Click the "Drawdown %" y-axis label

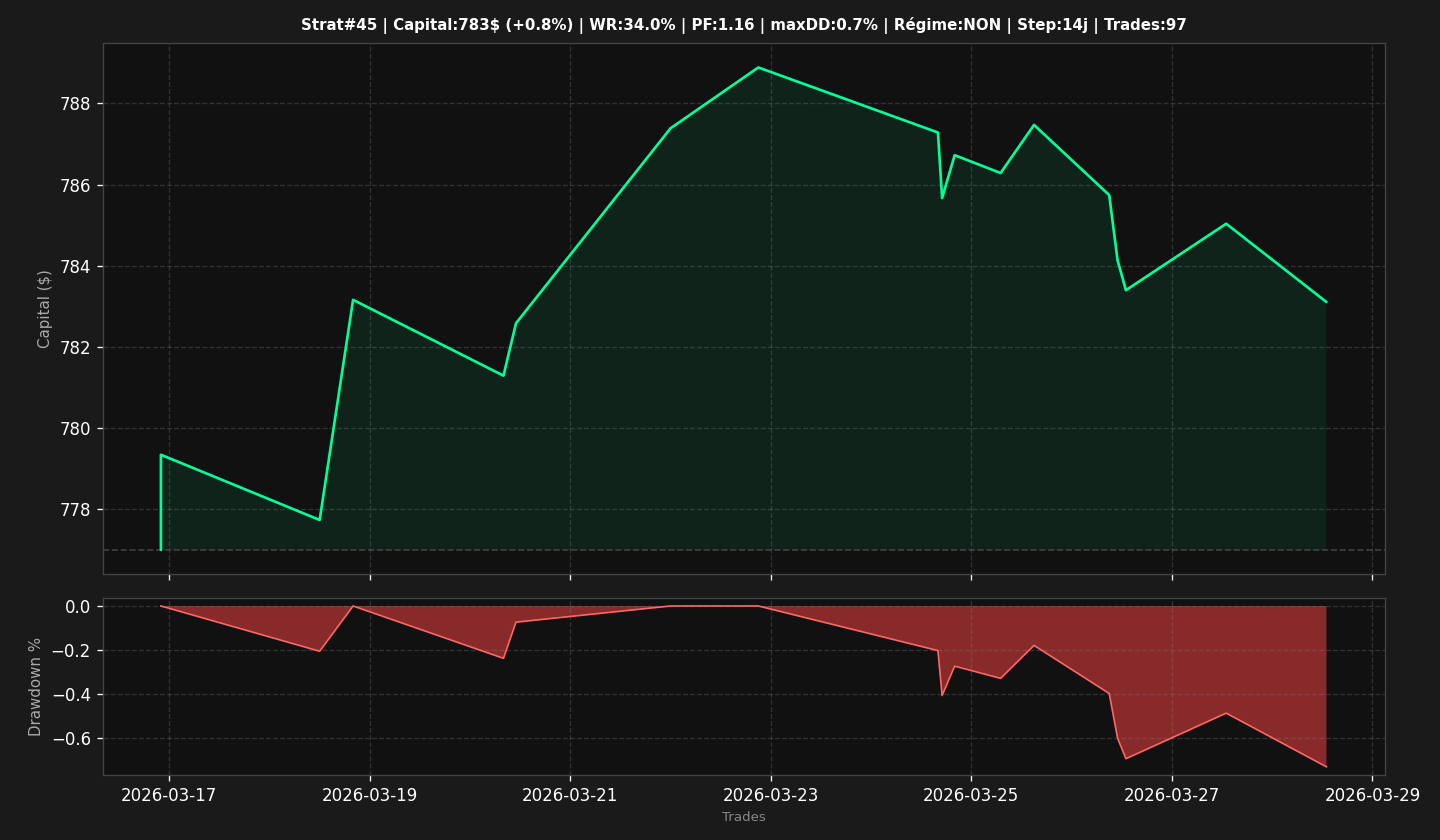pyautogui.click(x=36, y=687)
